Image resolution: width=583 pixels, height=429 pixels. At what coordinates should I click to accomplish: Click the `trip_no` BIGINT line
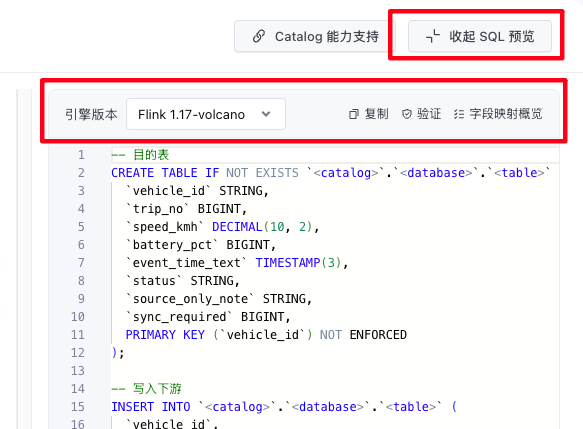point(186,209)
